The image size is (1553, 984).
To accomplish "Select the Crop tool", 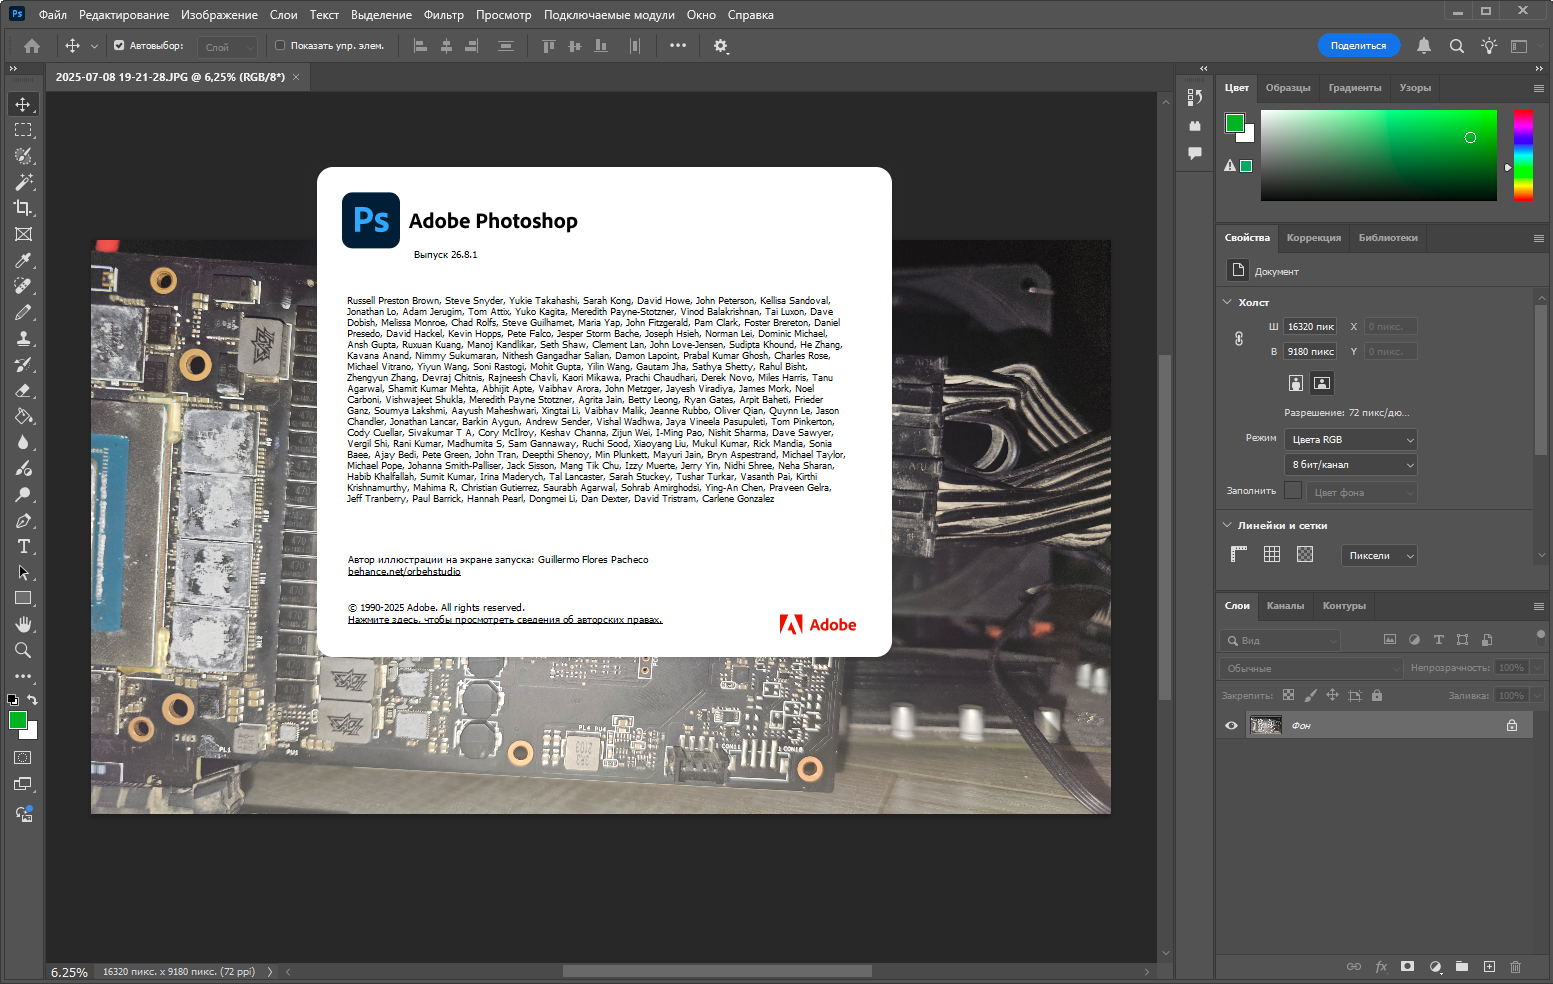I will coord(23,208).
